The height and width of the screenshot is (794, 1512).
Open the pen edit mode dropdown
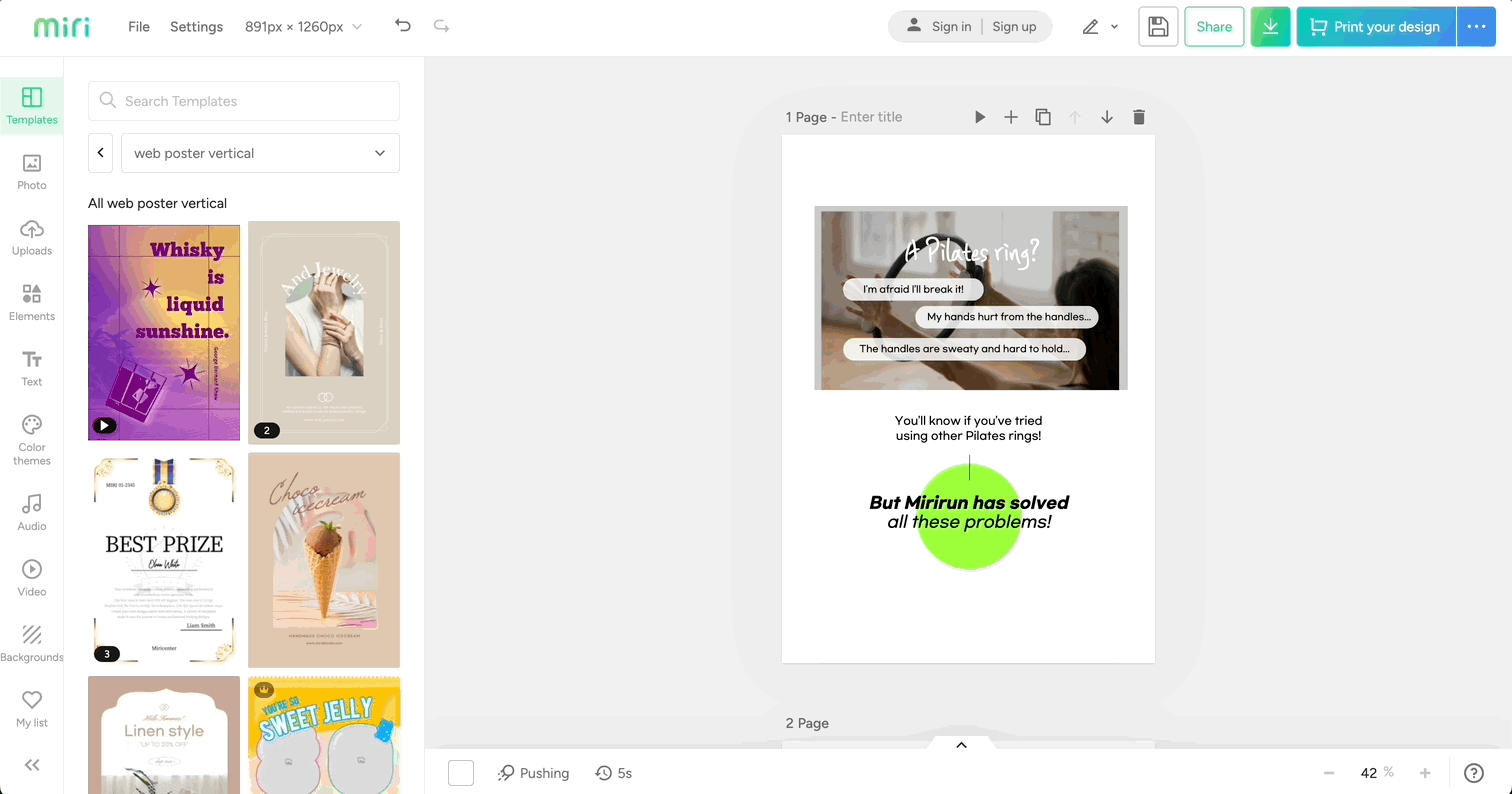point(1100,27)
